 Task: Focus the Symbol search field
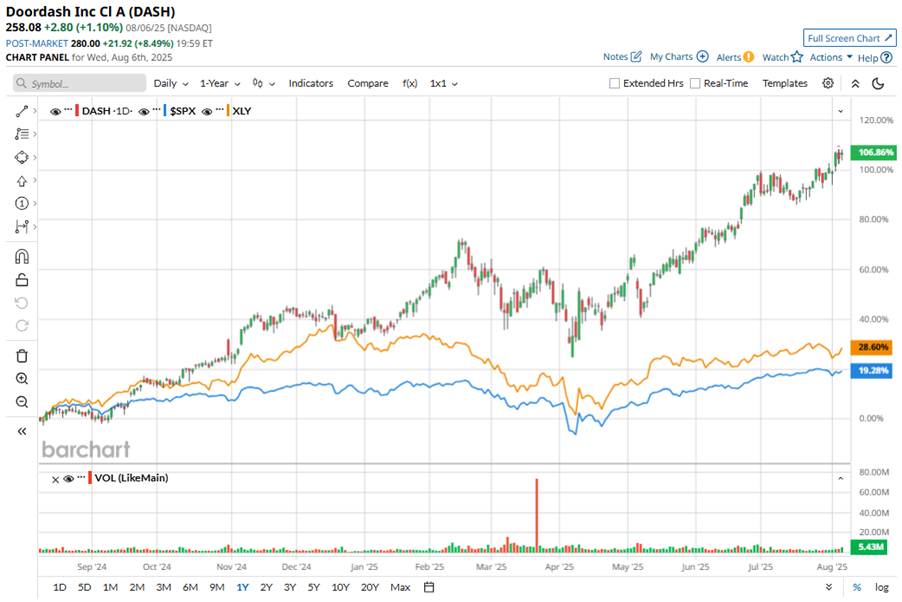pyautogui.click(x=79, y=83)
